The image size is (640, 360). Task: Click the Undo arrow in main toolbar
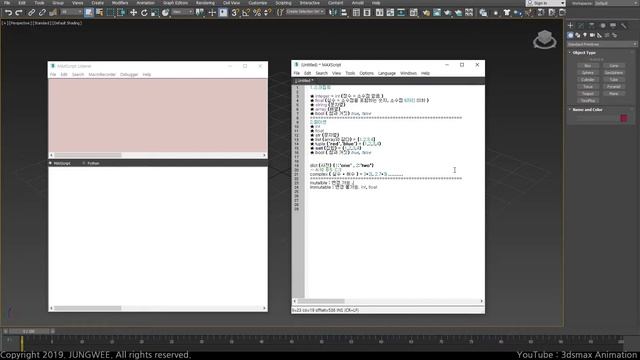[x=8, y=13]
